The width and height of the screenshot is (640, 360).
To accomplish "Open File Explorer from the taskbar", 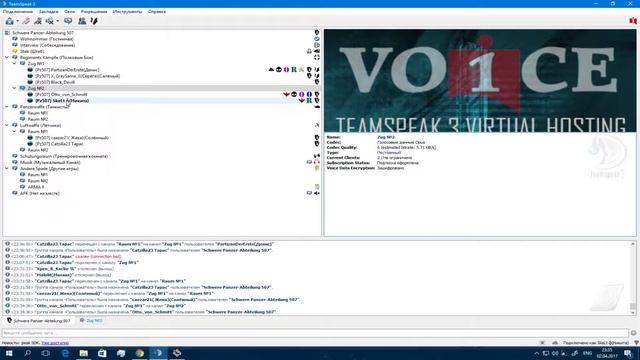I will (x=84, y=353).
